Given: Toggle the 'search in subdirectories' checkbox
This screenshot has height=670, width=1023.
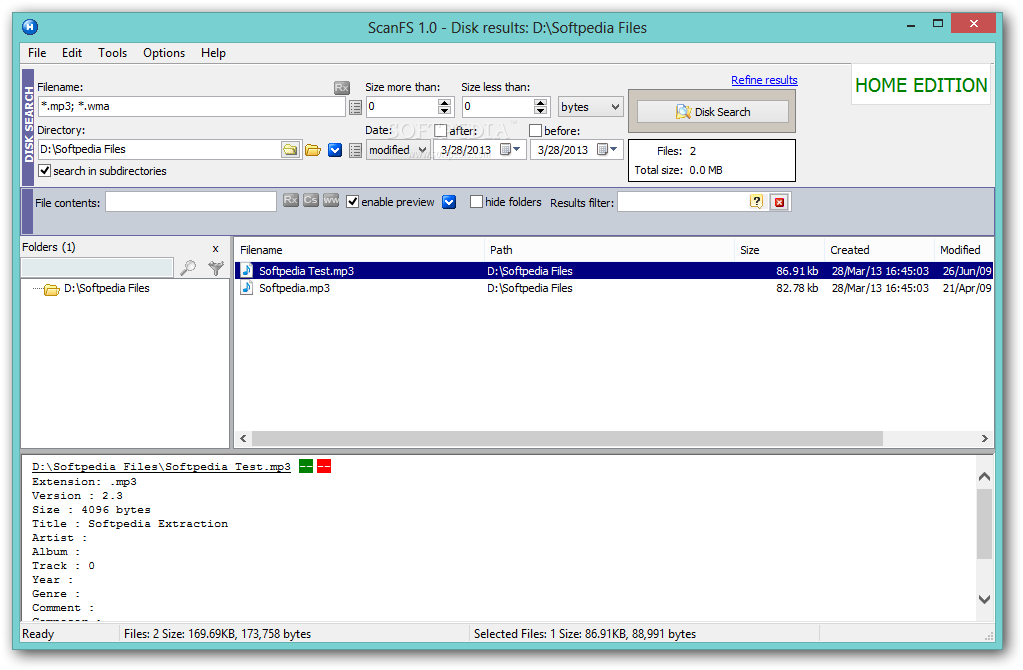Looking at the screenshot, I should (44, 170).
